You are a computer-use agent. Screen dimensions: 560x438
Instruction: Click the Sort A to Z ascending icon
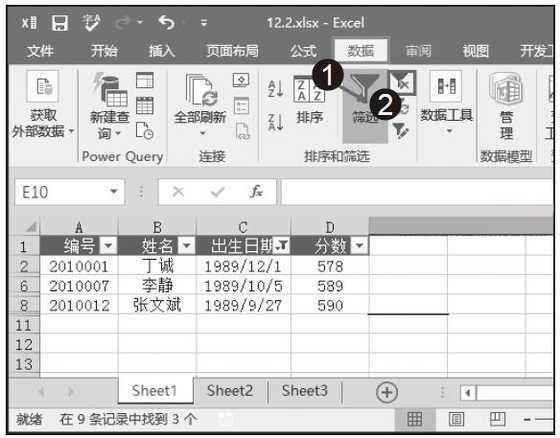point(276,88)
